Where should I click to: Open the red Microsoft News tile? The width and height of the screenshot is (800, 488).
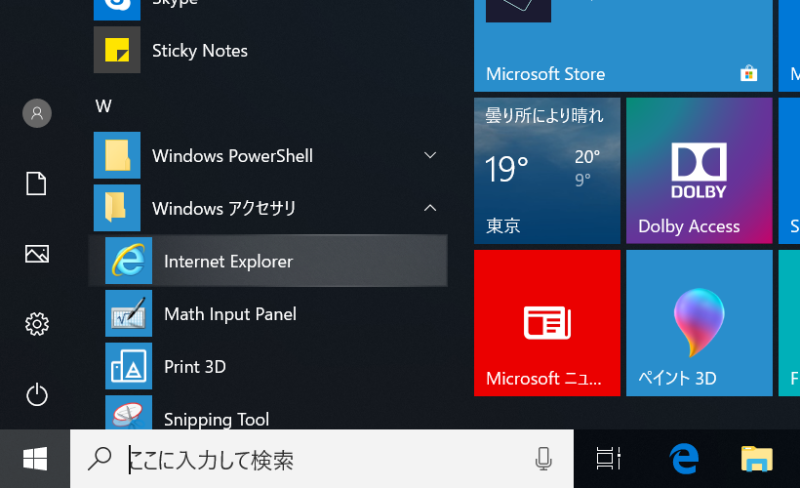pyautogui.click(x=547, y=322)
